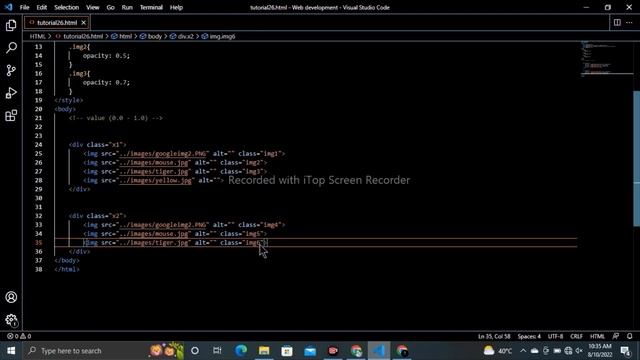Open Cortana circle on taskbar
This screenshot has height=360, width=640.
coord(195,351)
